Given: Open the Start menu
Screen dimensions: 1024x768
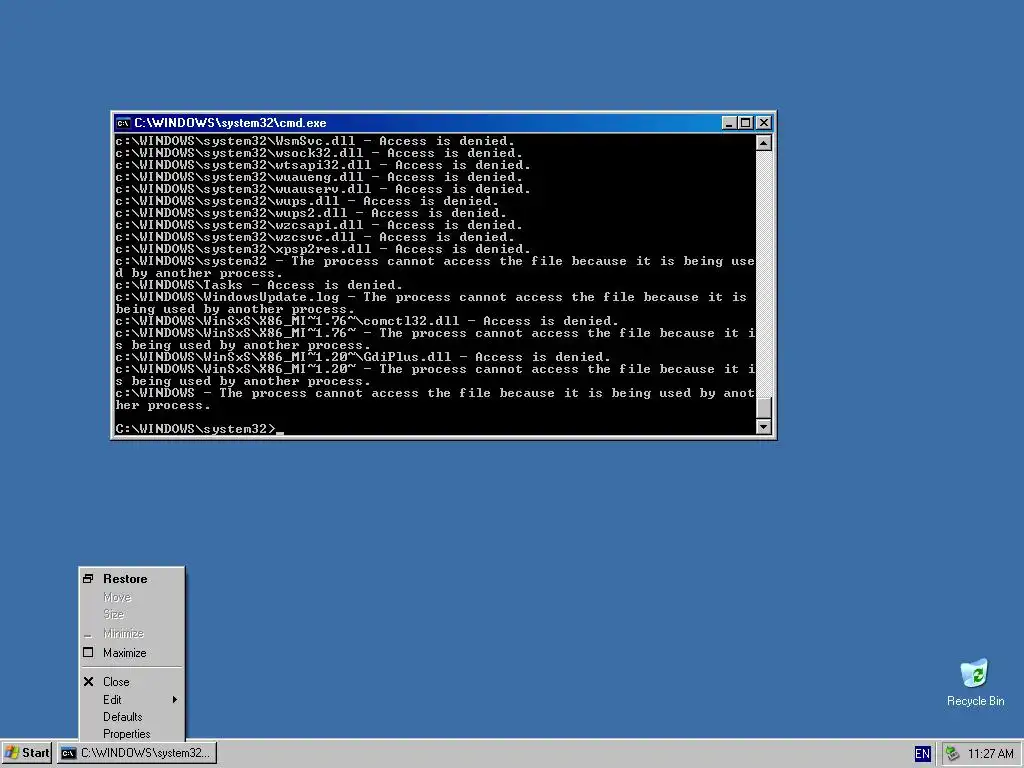Looking at the screenshot, I should (27, 753).
